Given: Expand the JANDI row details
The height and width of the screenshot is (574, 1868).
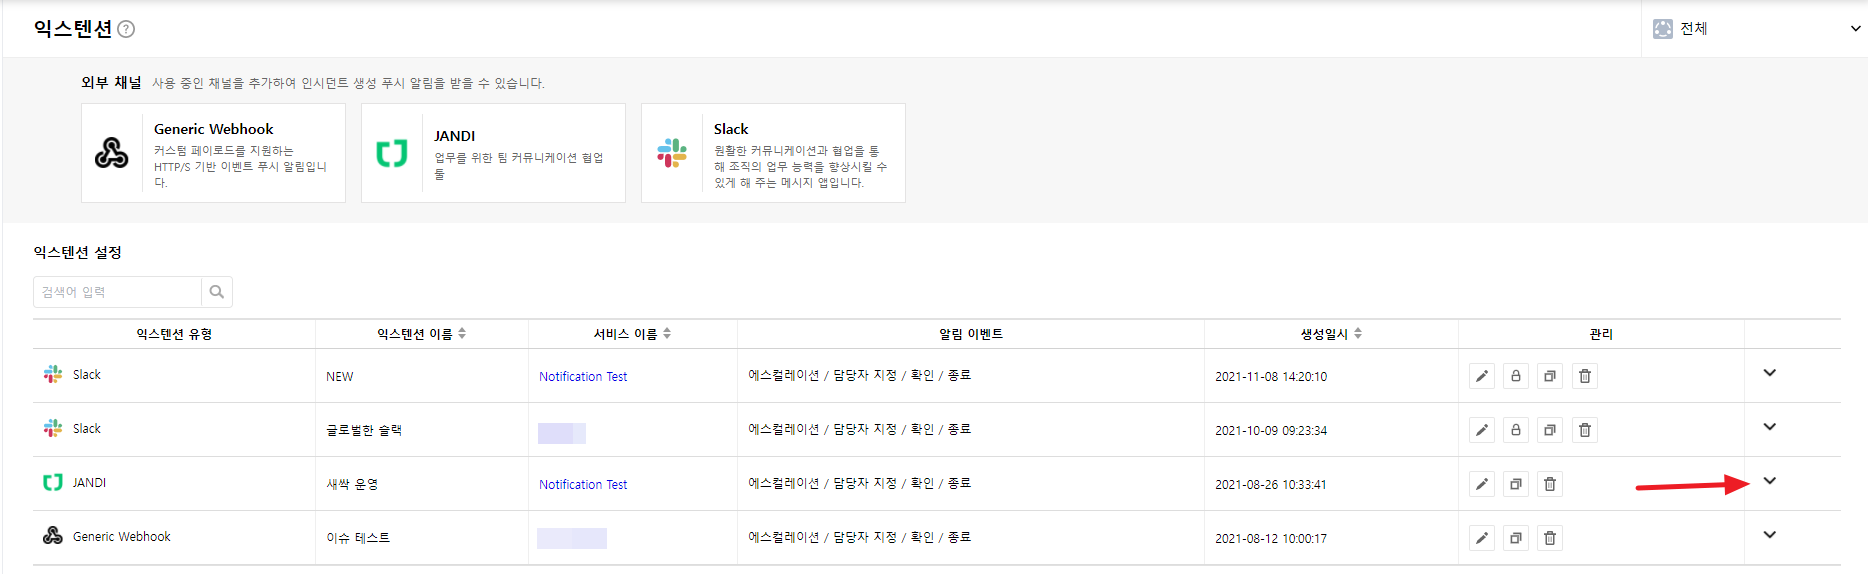Looking at the screenshot, I should pos(1769,481).
